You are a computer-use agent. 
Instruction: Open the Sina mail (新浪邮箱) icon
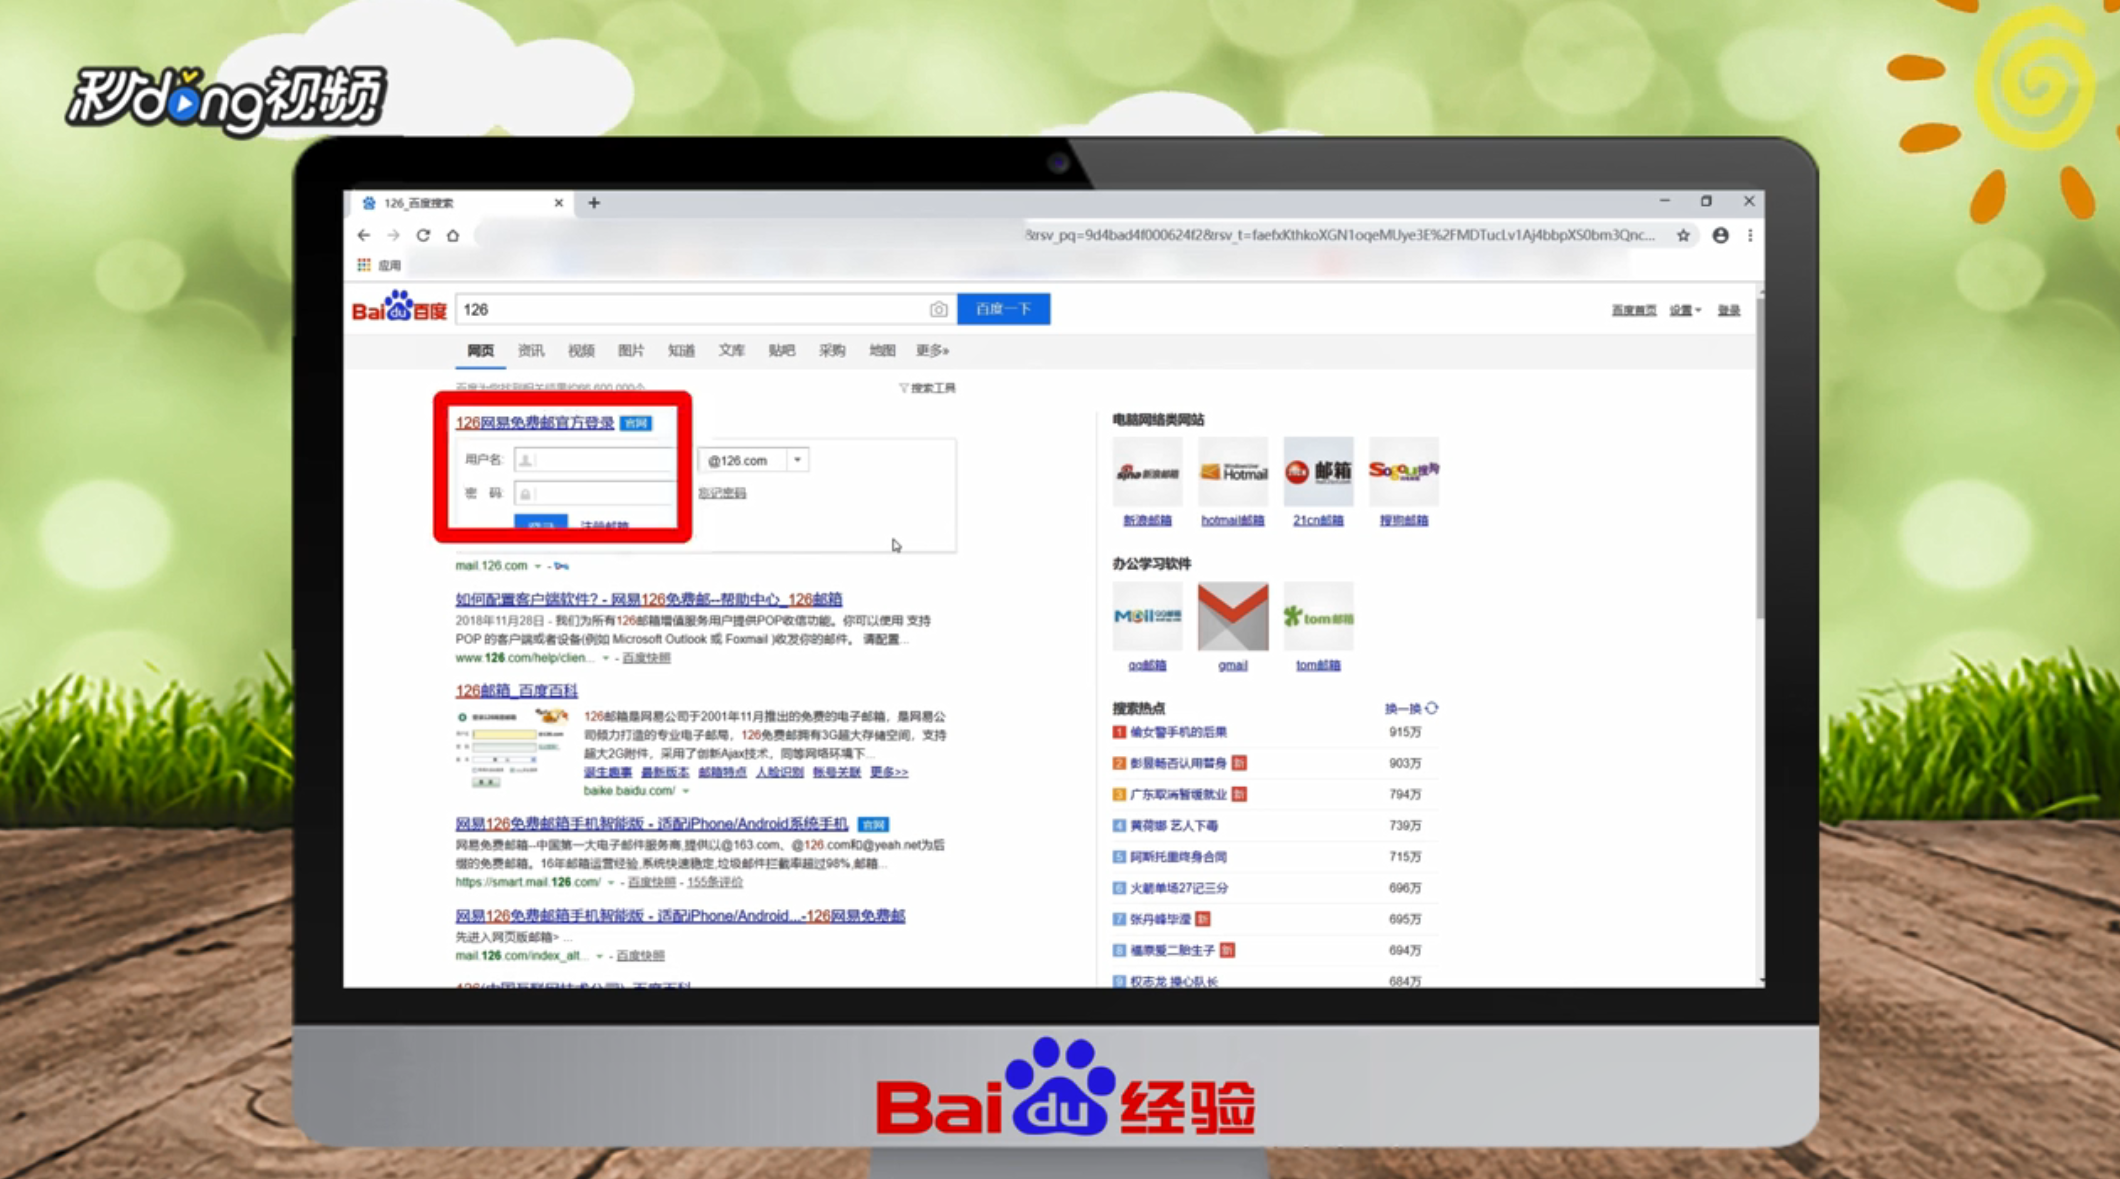click(1146, 470)
